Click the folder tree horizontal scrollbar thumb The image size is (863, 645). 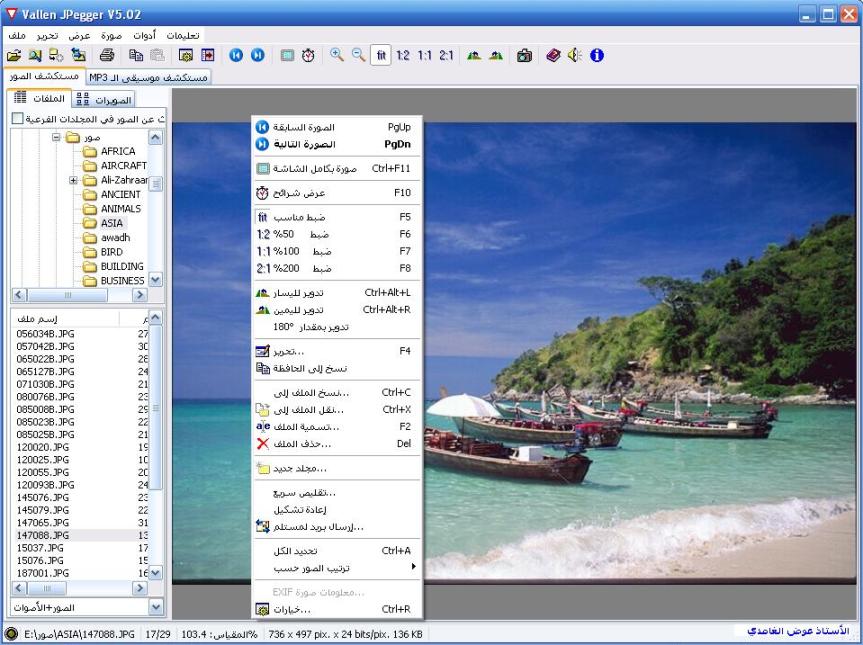point(68,295)
